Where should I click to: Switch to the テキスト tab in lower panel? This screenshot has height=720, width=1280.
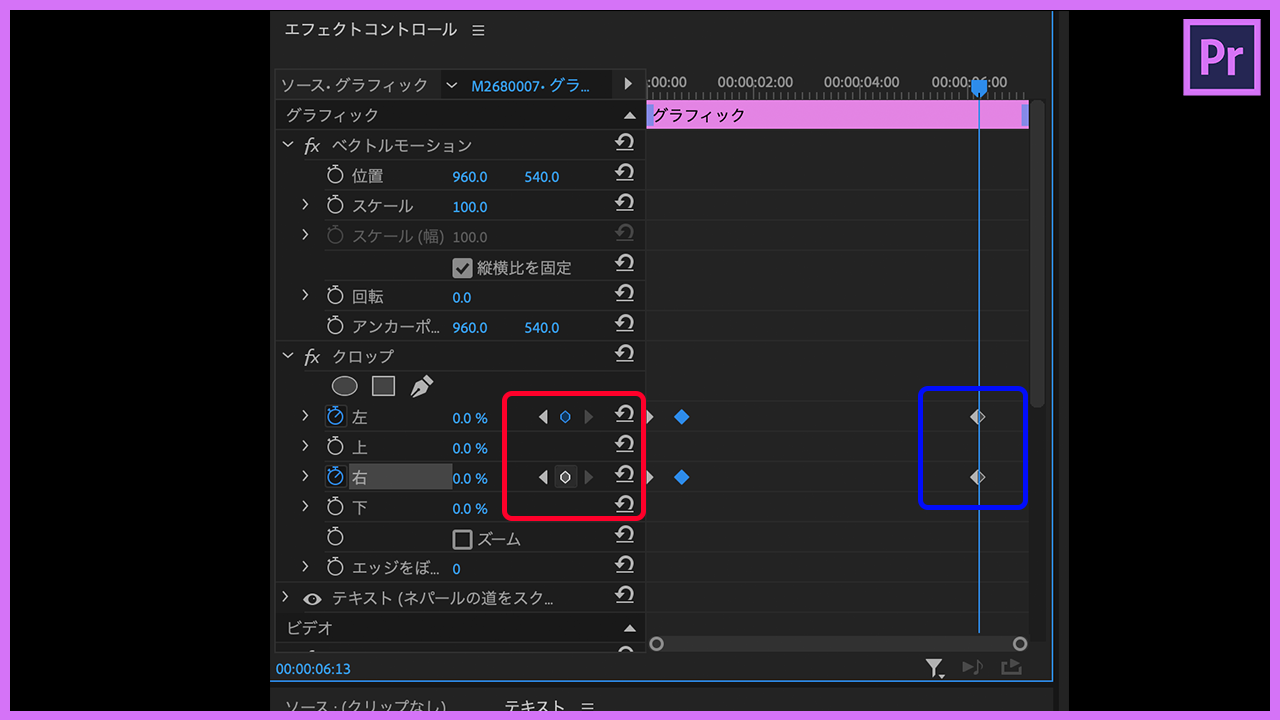[x=535, y=707]
